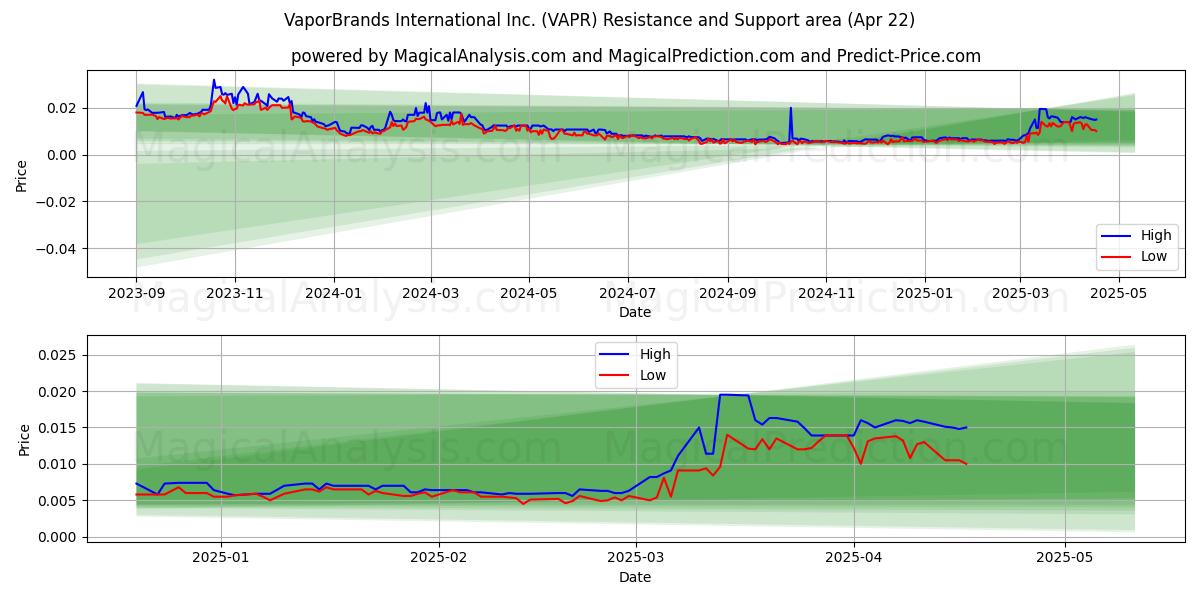Screen dimensions: 1200x600
Task: Click the '2023-11' tick on top chart
Action: click(x=235, y=292)
